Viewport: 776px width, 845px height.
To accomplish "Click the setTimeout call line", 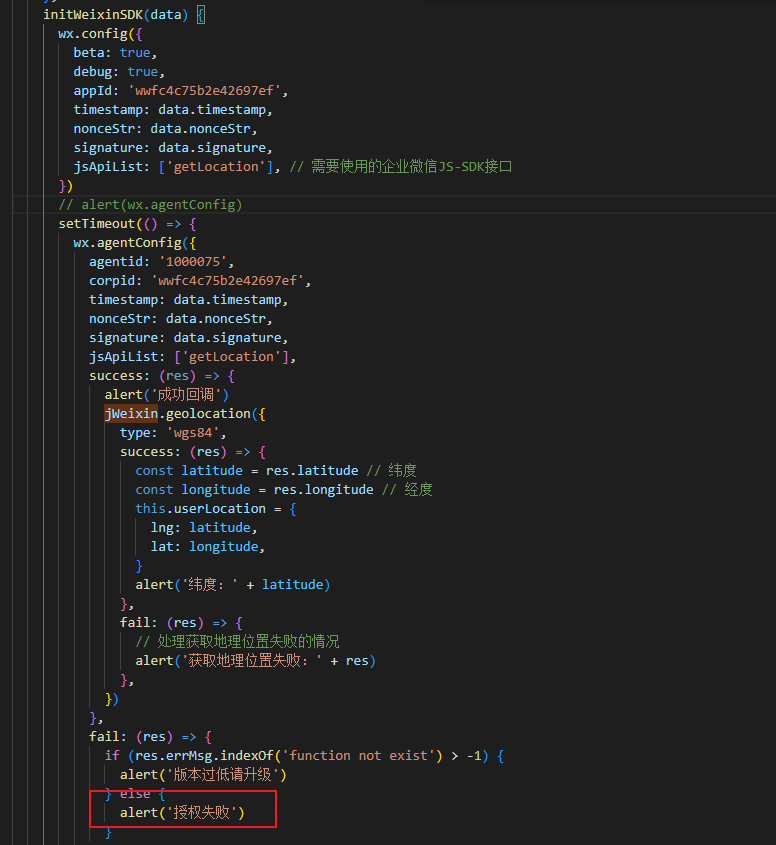I will coord(127,224).
